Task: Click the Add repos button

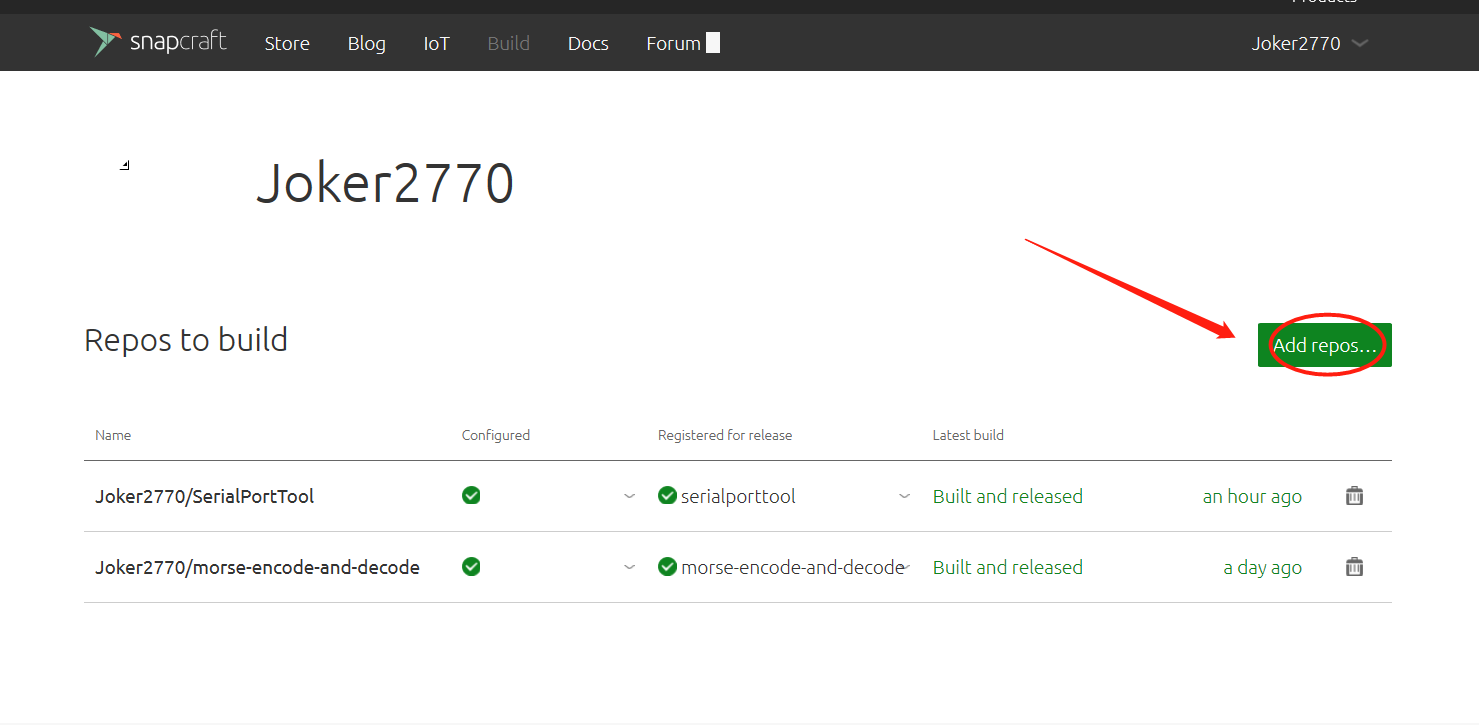Action: [x=1324, y=345]
